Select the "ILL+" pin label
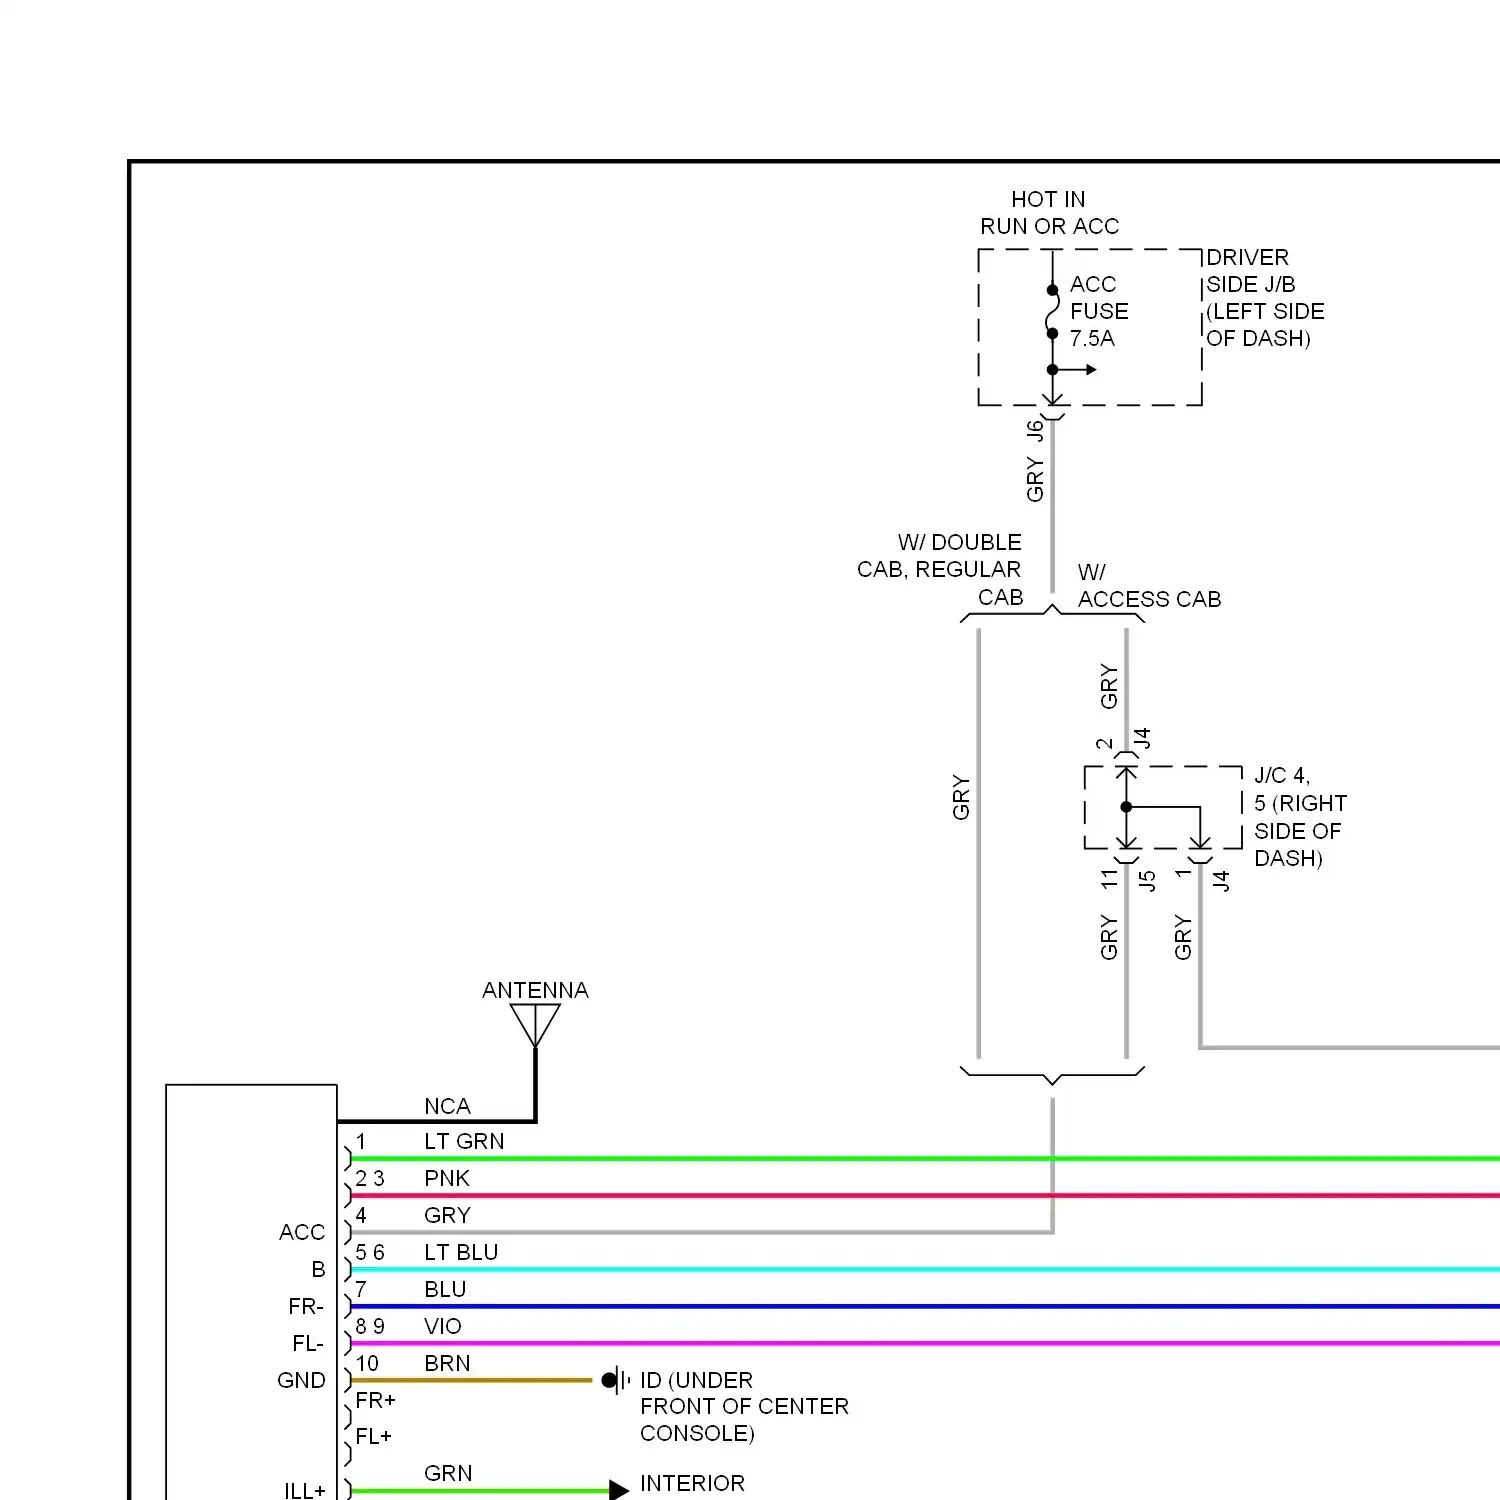1500x1500 pixels. click(x=305, y=1491)
